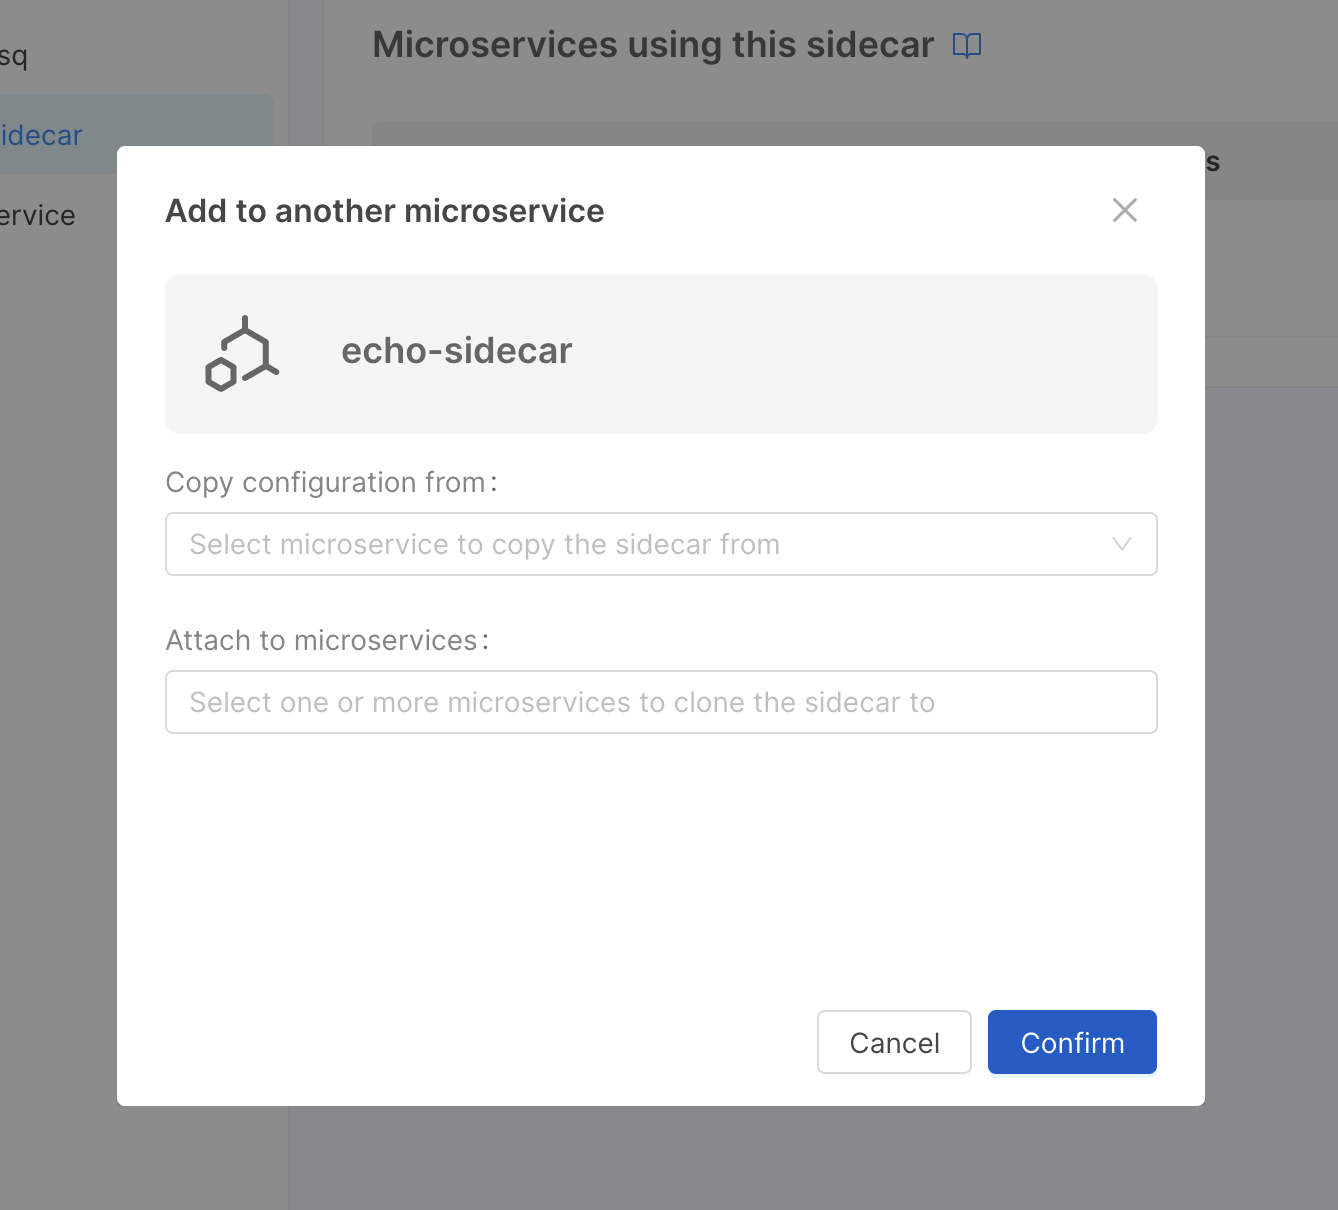The width and height of the screenshot is (1338, 1210).
Task: Cancel the 'Add to another microservice' dialog
Action: coord(893,1042)
